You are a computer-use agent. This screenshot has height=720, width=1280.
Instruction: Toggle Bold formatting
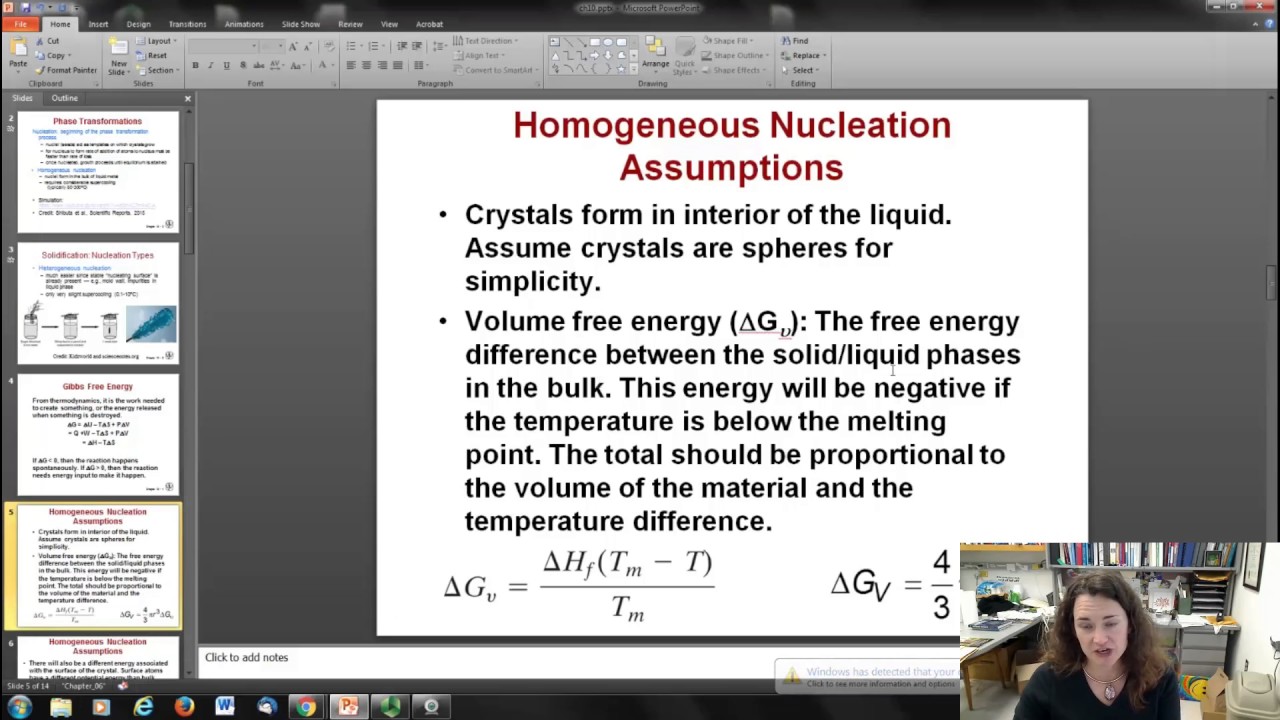point(195,65)
